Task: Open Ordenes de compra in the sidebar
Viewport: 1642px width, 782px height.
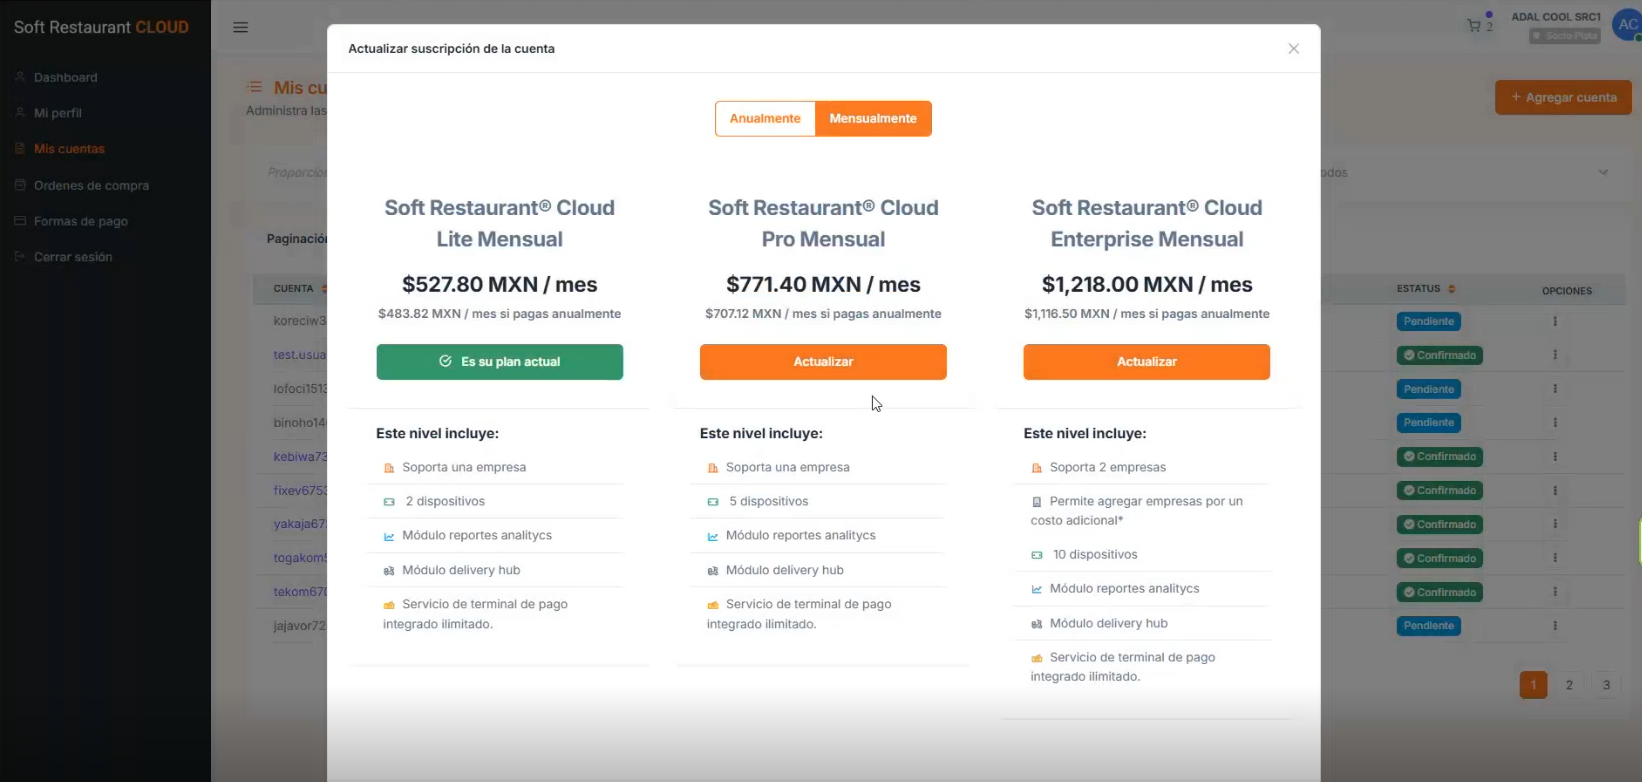Action: tap(91, 185)
